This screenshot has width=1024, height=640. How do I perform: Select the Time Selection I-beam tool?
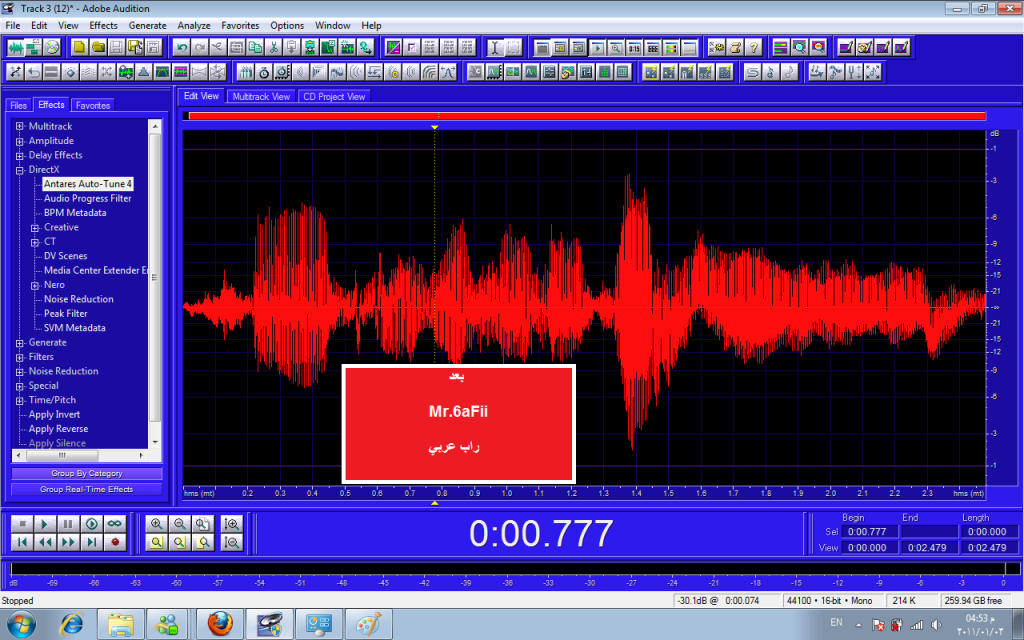click(495, 47)
